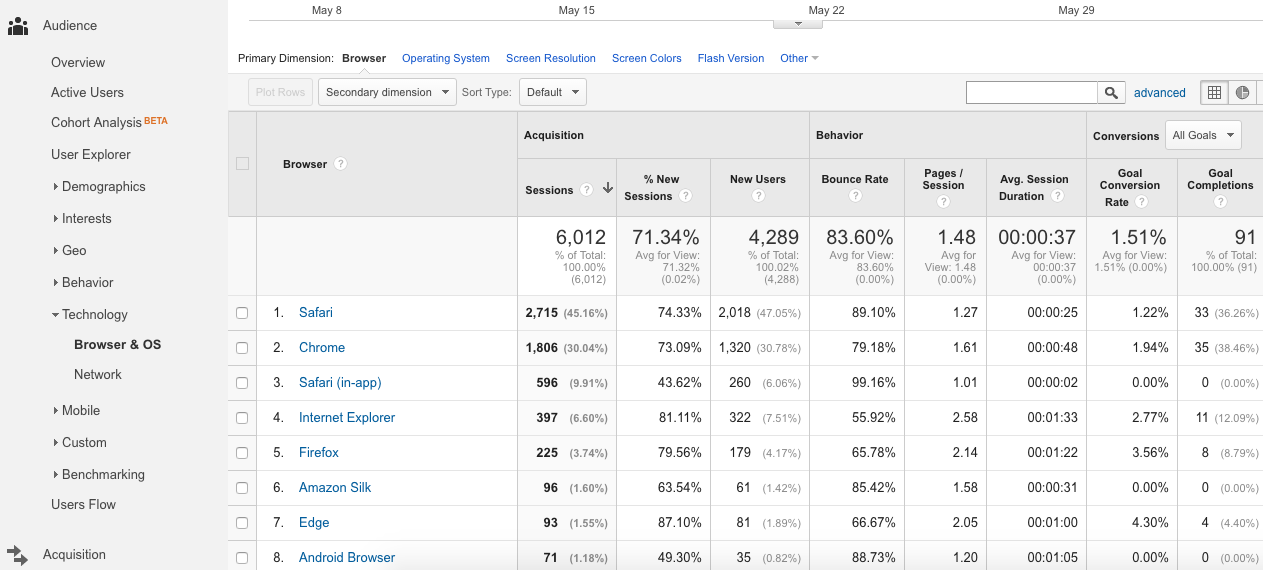Expand the Demographics section in sidebar
Image resolution: width=1263 pixels, height=570 pixels.
pos(103,187)
